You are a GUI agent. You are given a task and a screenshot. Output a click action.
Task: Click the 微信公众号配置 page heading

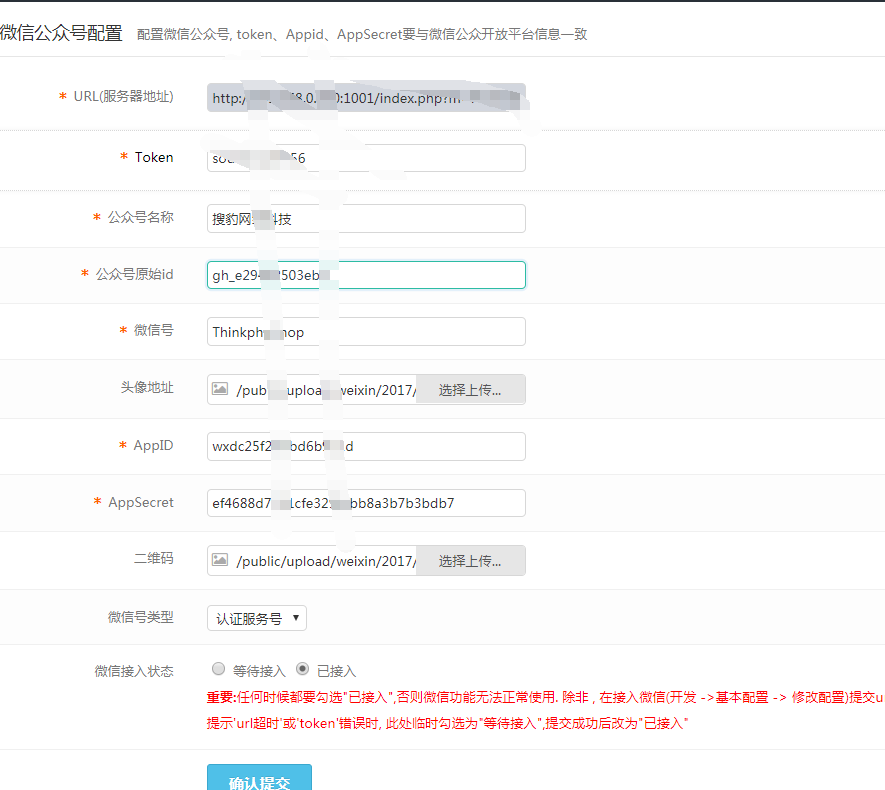(x=60, y=32)
